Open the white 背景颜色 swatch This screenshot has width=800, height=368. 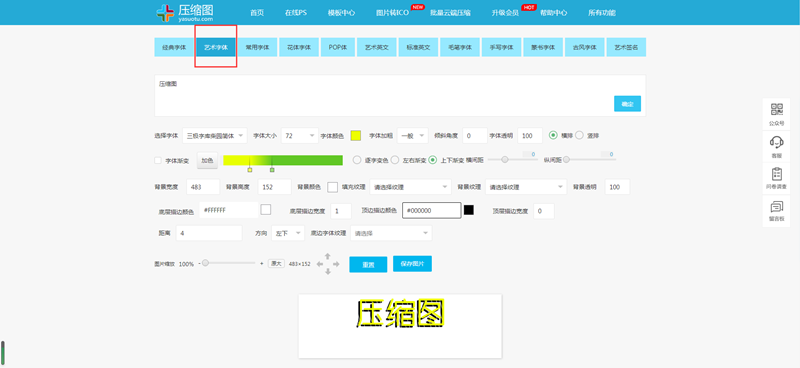point(333,187)
